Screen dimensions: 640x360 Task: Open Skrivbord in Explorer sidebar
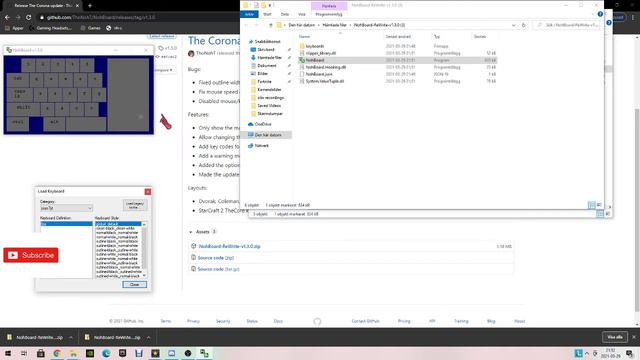266,49
